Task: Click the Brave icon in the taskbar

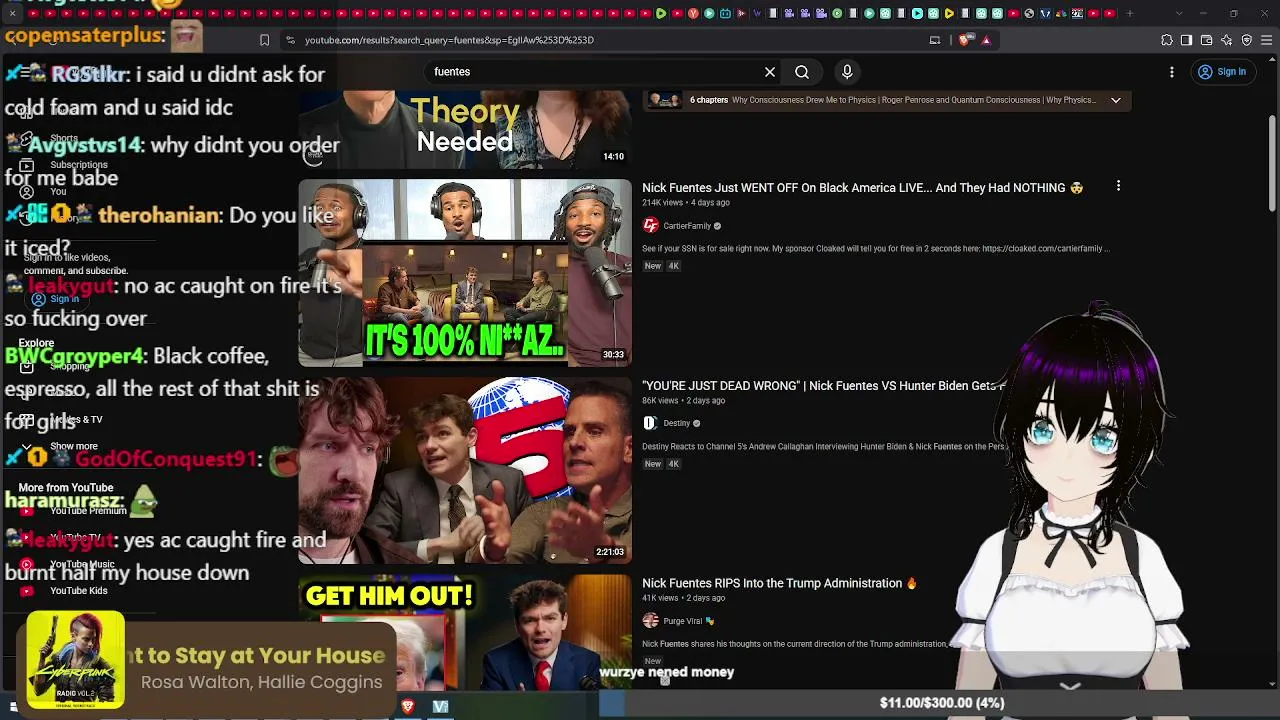Action: (x=408, y=706)
